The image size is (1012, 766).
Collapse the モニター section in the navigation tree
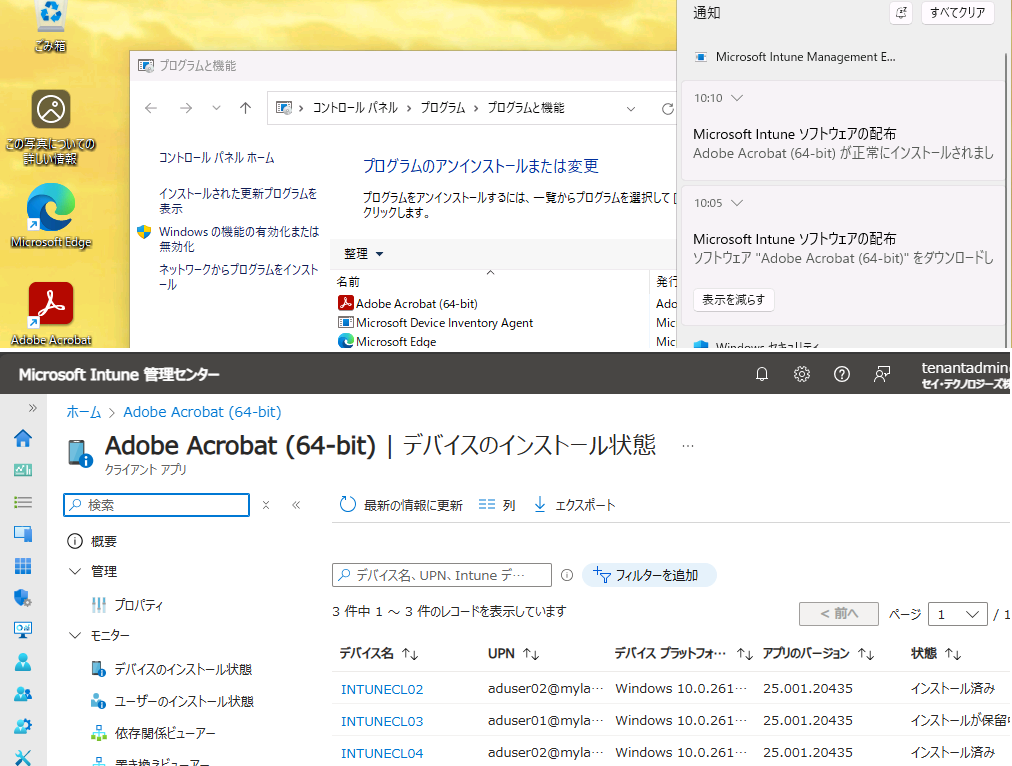75,635
